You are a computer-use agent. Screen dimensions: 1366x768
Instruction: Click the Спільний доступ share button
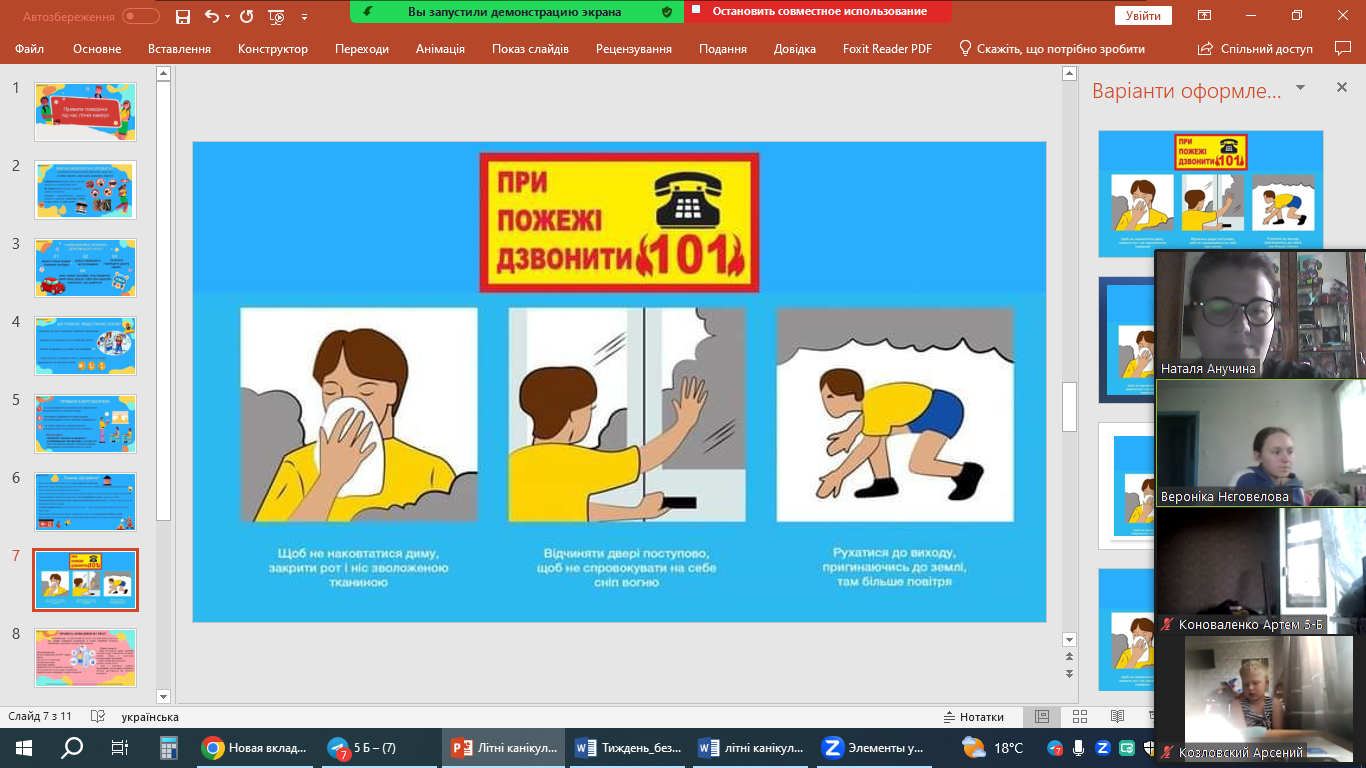pos(1255,48)
